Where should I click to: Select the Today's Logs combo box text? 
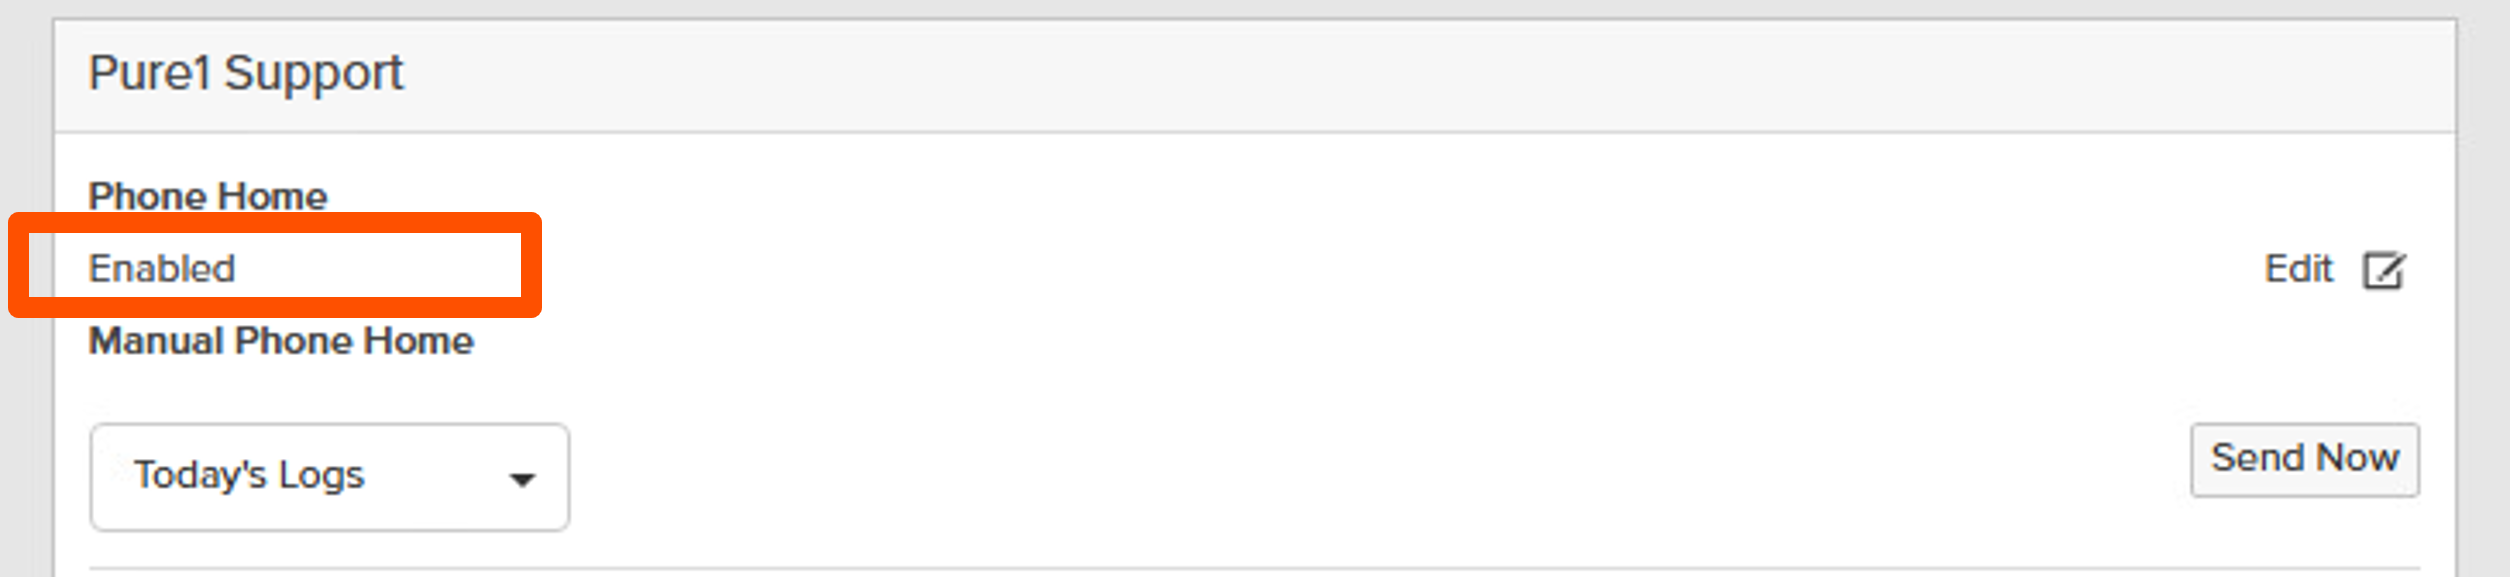point(249,475)
